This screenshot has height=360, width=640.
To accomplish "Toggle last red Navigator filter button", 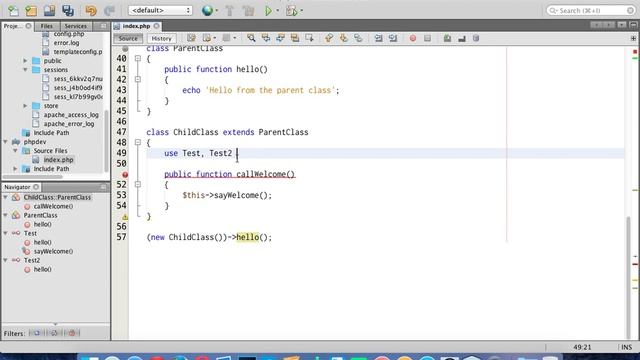I will point(72,333).
